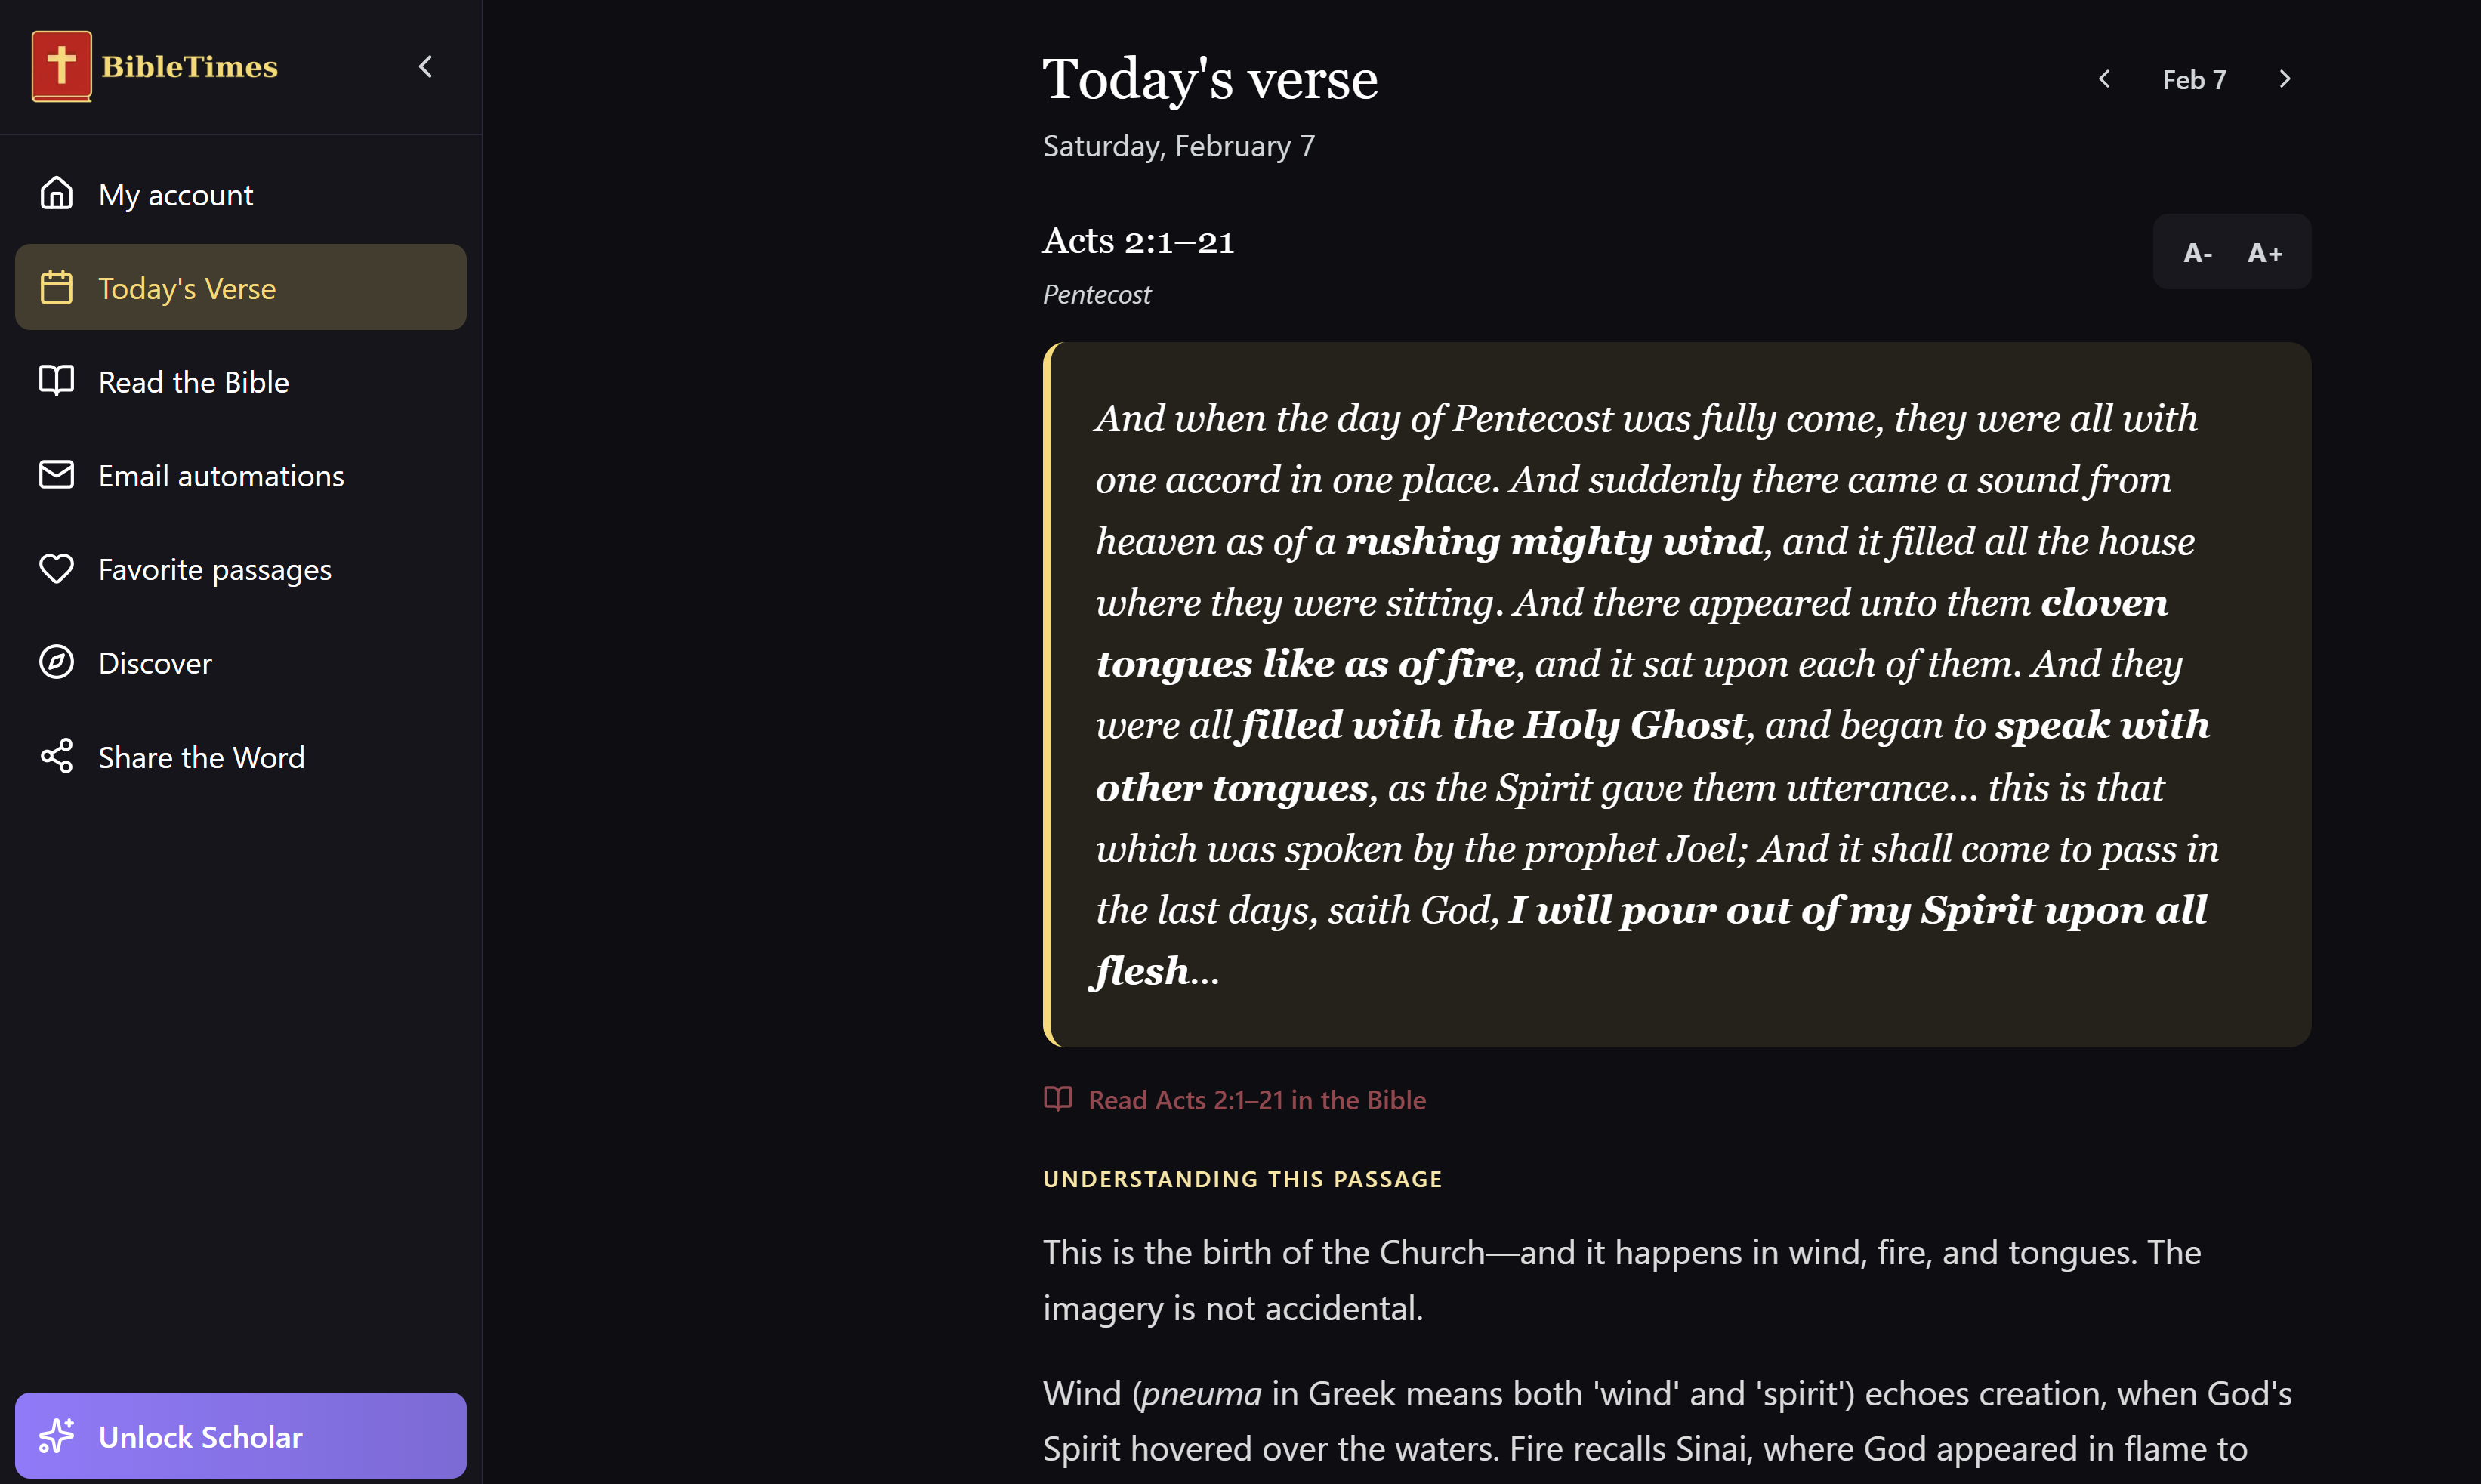2481x1484 pixels.
Task: Select the Read the Bible book icon
Action: tap(57, 381)
